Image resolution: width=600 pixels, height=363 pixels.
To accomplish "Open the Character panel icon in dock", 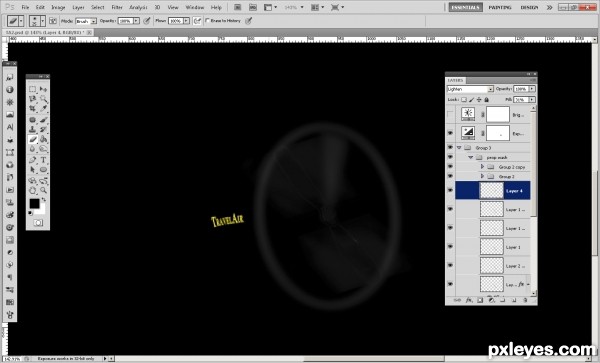I will coord(10,127).
